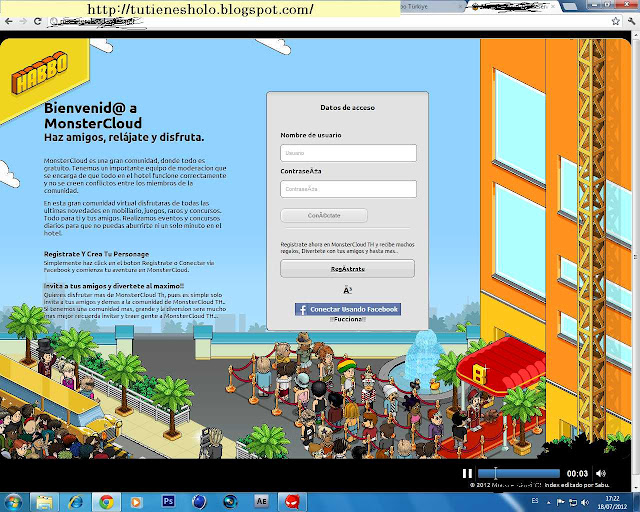Open the camera lens taskbar app
The image size is (640, 512).
click(x=230, y=502)
